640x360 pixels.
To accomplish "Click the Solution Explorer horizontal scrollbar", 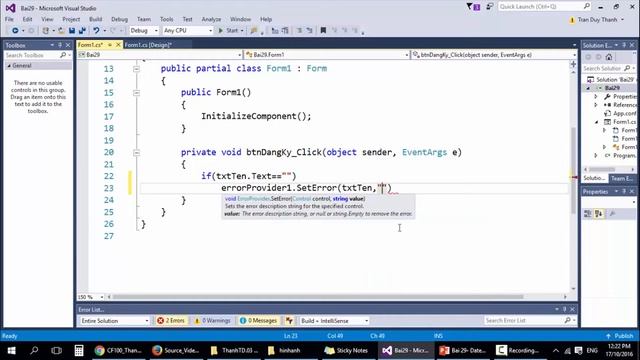I will coord(602,169).
